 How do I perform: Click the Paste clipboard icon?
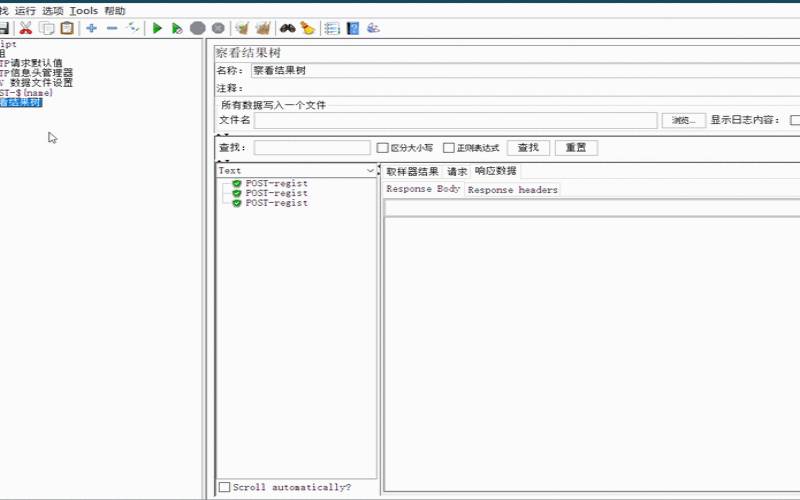coord(67,28)
